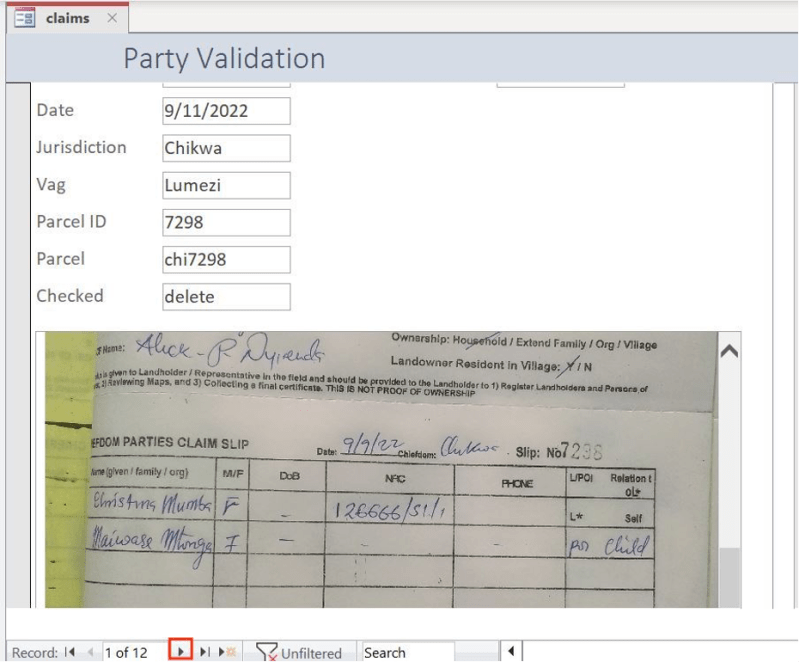Click the image scrollbar thumb

point(730,577)
